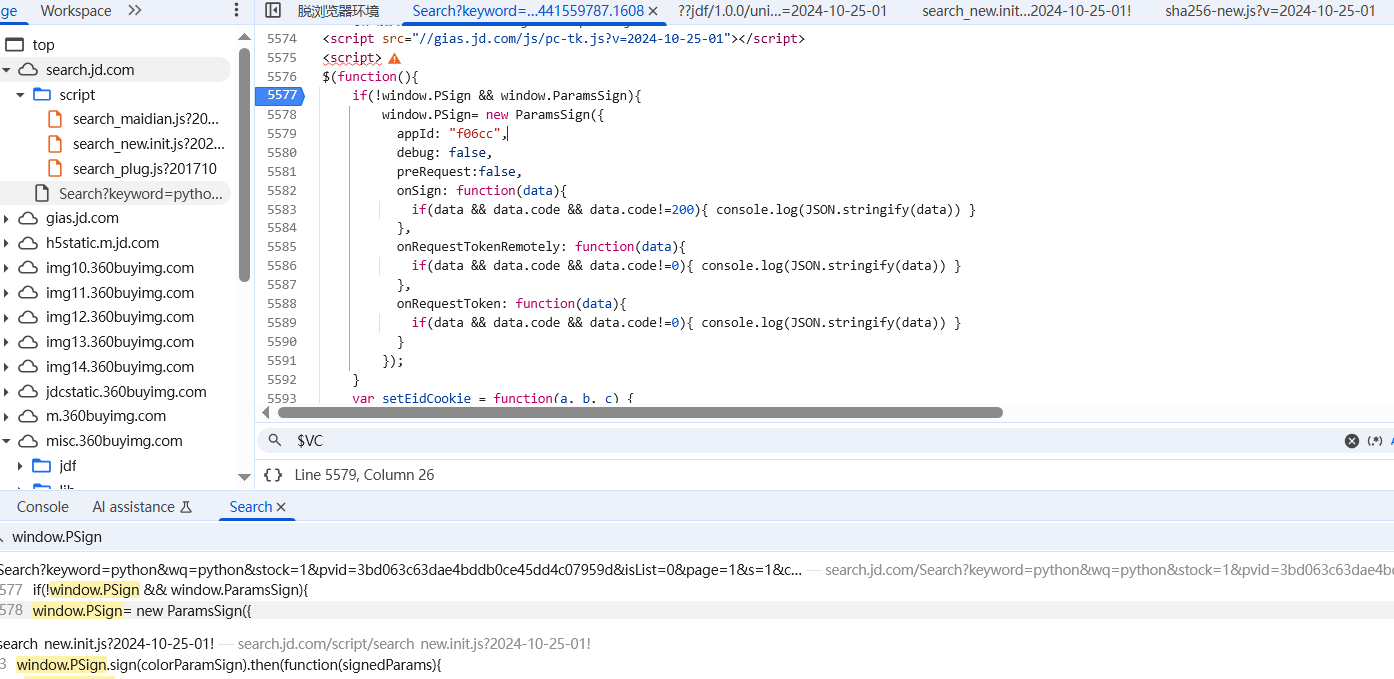
Task: Toggle the navigator sidebar panel icon
Action: pos(273,10)
